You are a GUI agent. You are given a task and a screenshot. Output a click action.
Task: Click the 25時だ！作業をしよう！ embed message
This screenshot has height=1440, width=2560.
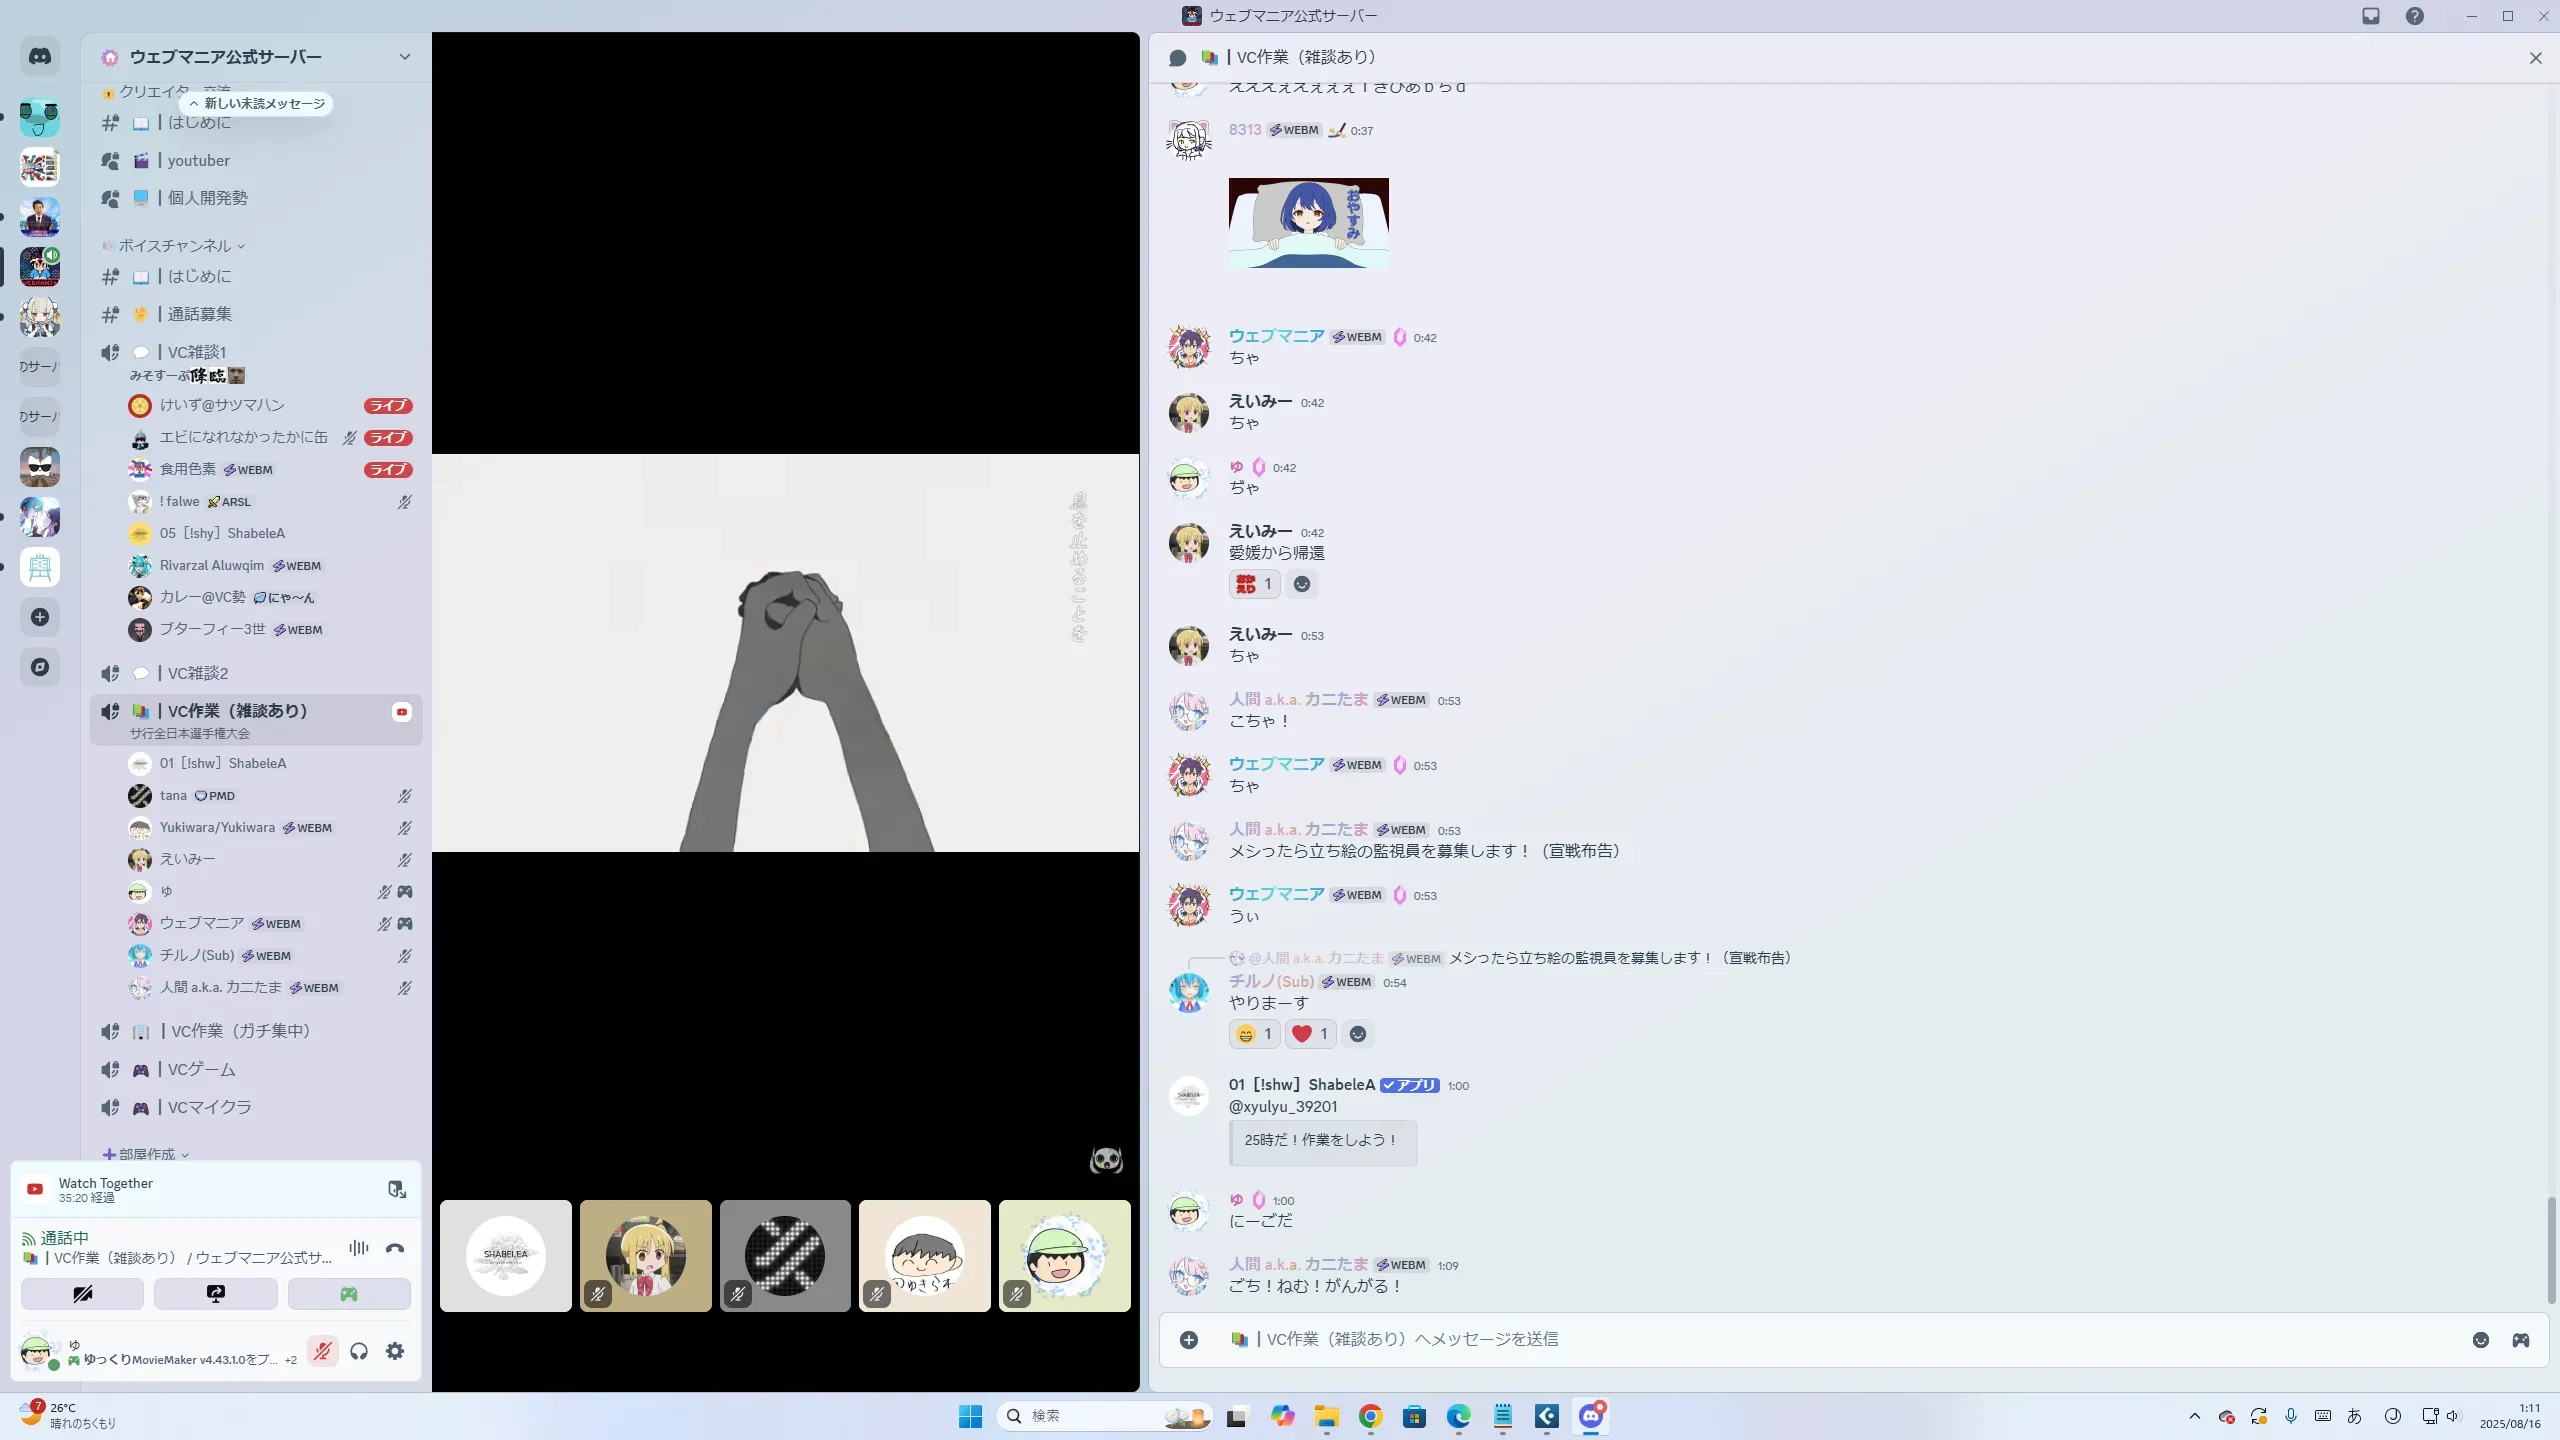(1321, 1140)
